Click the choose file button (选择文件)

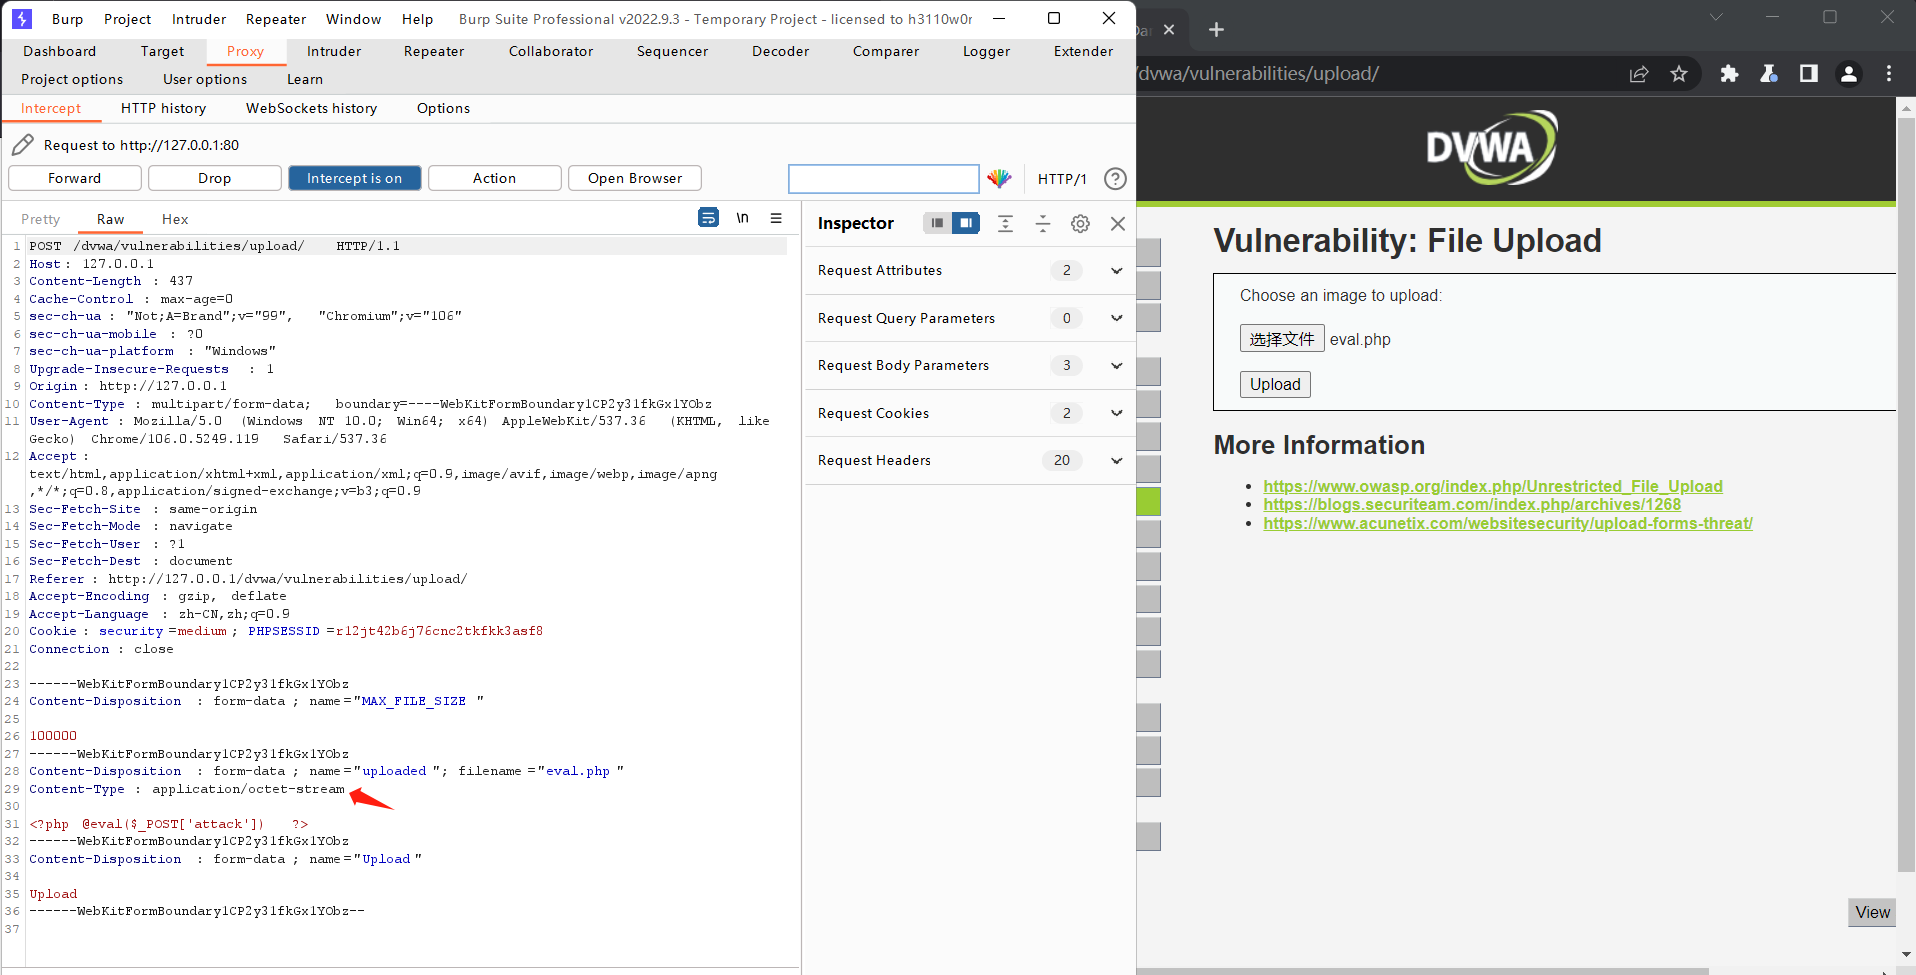1282,338
